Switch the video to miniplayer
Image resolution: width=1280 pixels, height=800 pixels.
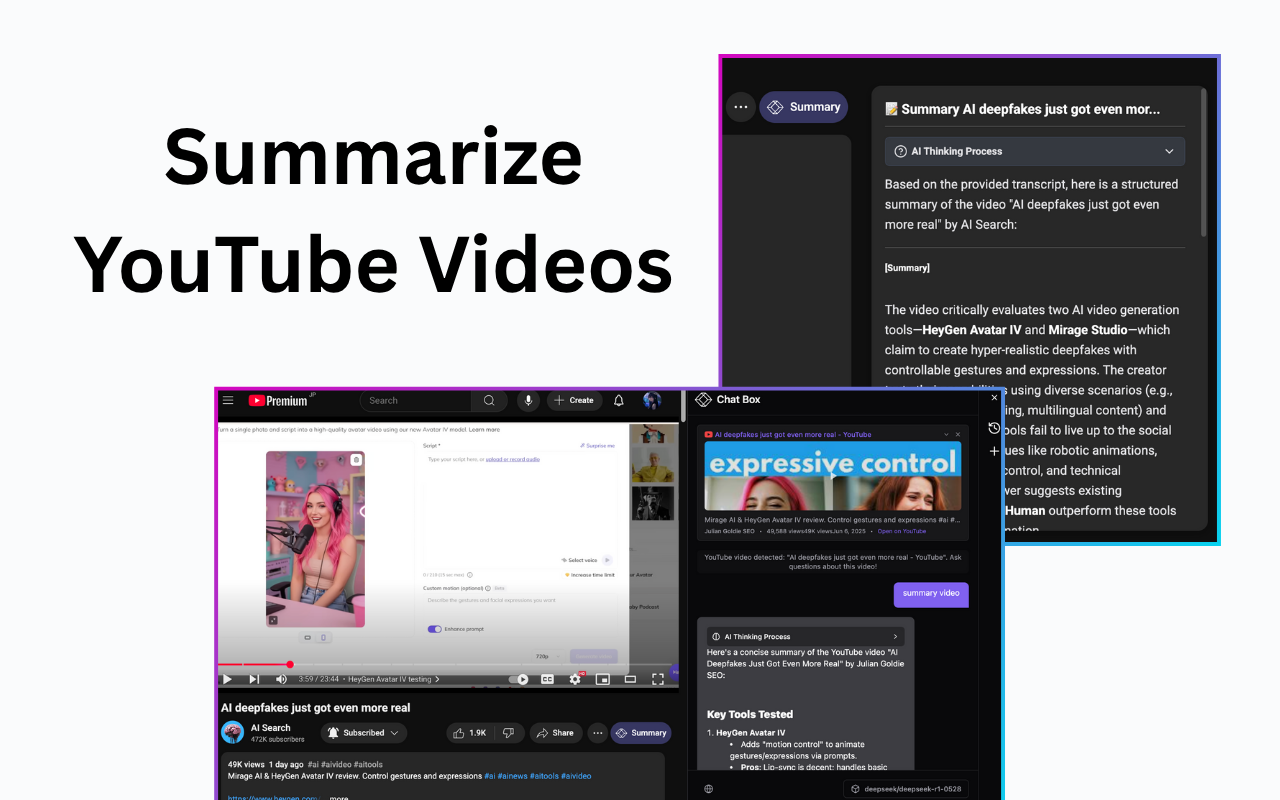click(x=602, y=679)
